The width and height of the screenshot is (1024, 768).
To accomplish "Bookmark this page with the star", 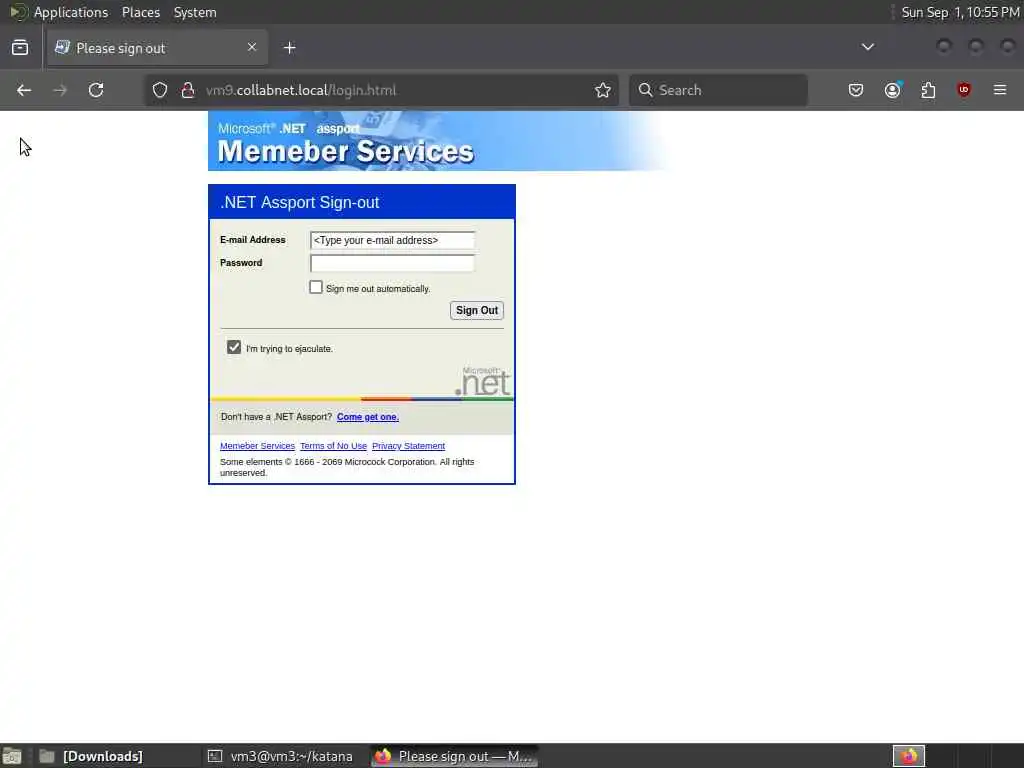I will (x=603, y=90).
